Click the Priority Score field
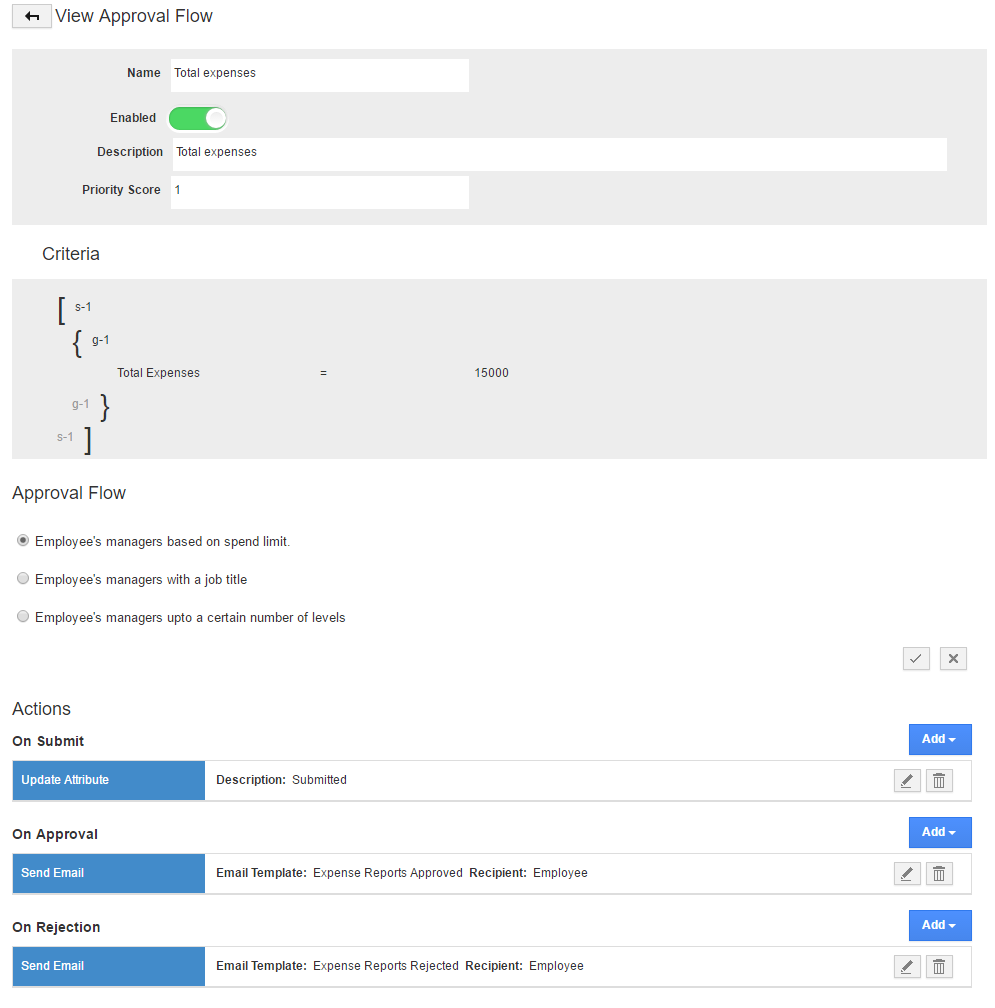The width and height of the screenshot is (995, 1008). [319, 192]
